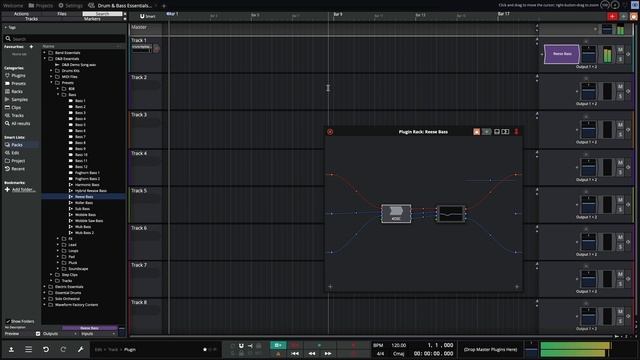
Task: Click the red icon at right of Plugin Rack title bar
Action: 516,132
